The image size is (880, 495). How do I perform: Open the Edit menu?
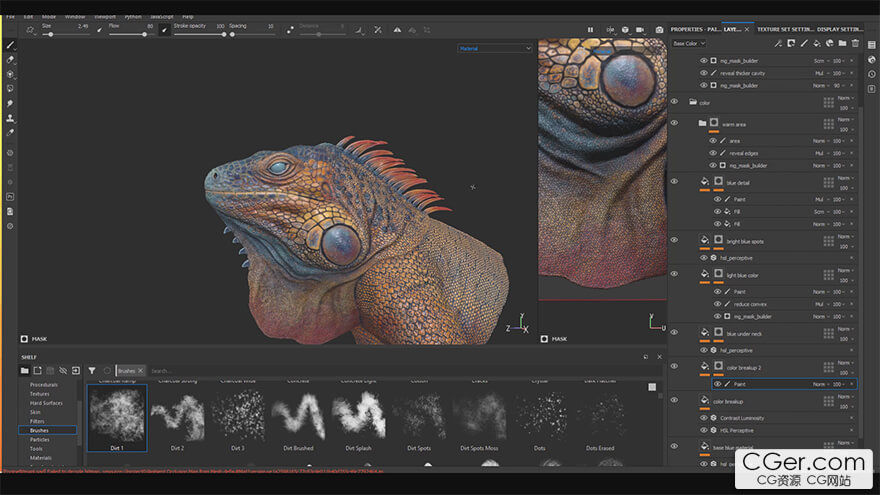point(28,17)
